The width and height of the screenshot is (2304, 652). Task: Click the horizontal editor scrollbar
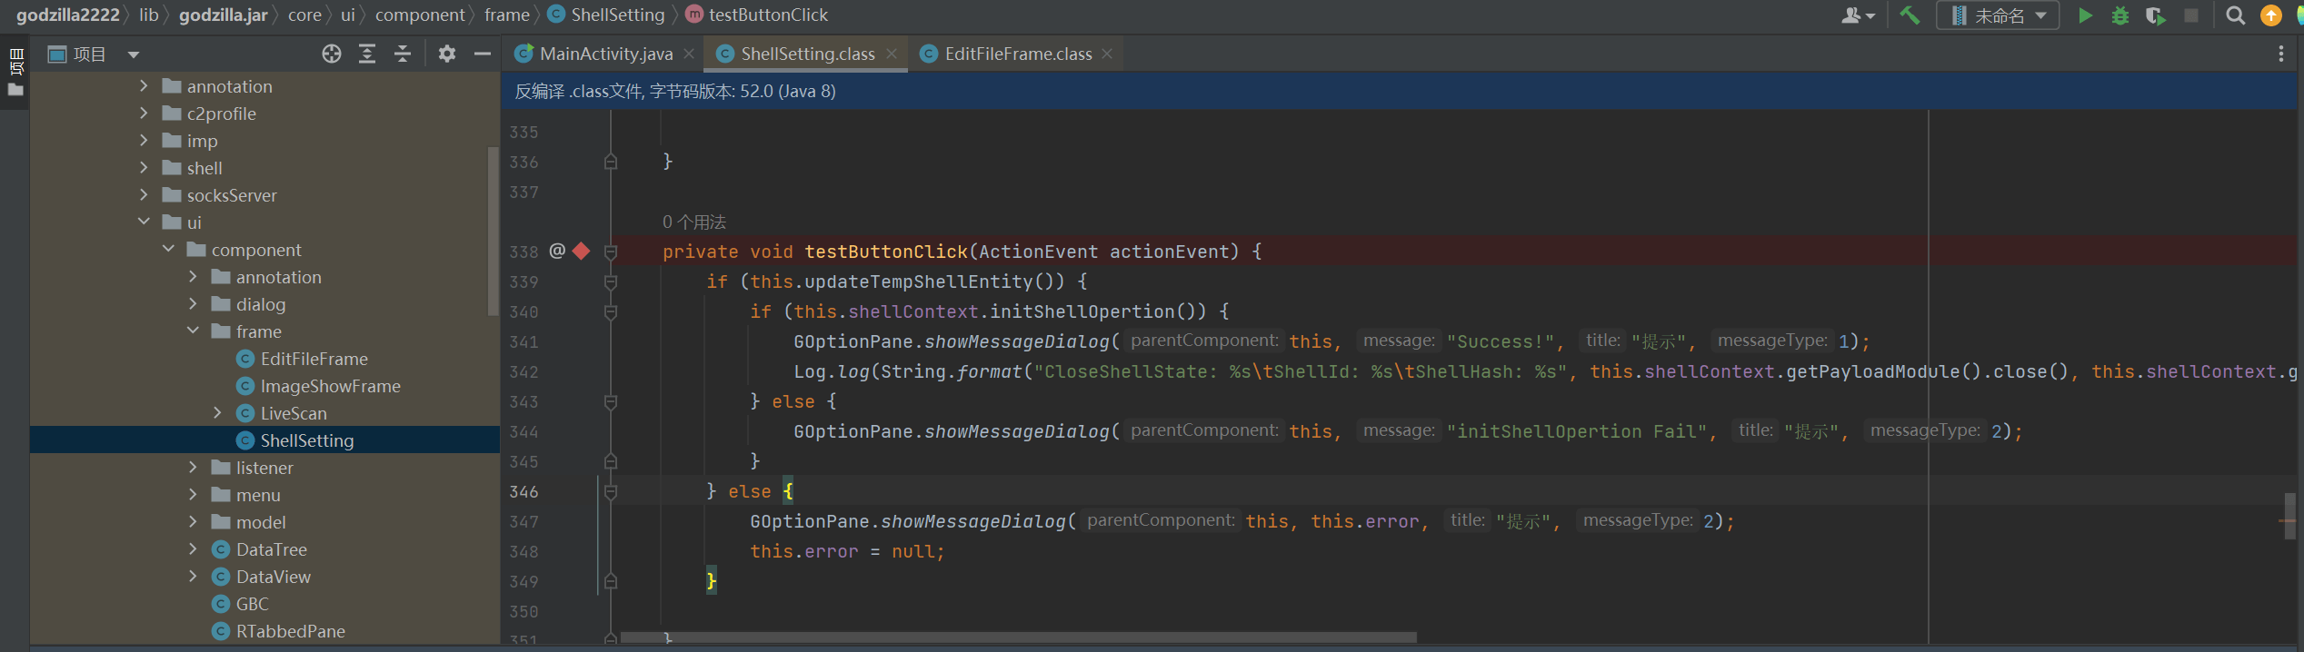[1018, 637]
